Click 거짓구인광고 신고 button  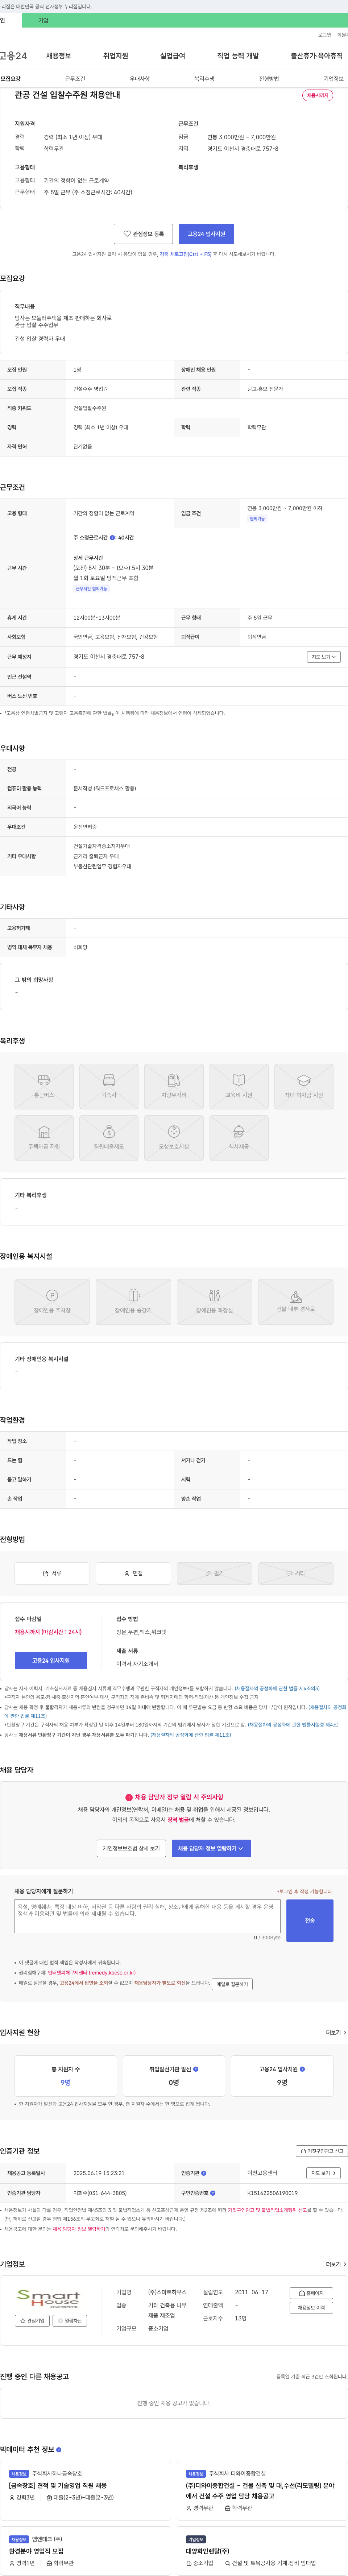click(322, 2151)
